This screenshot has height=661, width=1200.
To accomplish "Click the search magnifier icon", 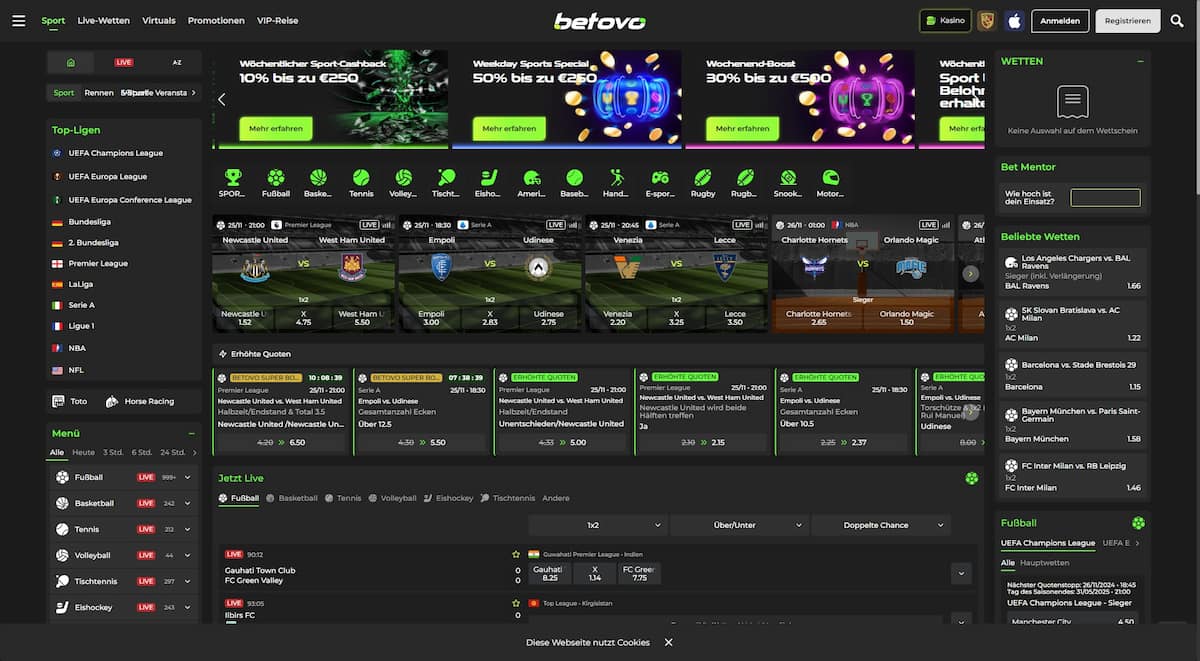I will [x=1177, y=20].
